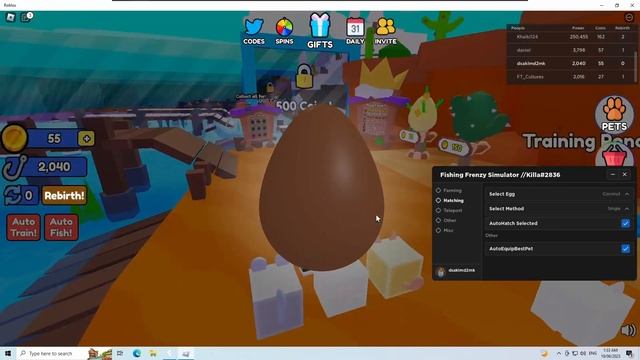This screenshot has height=360, width=640.
Task: Close the Fishing Frenzy Simulator script panel
Action: pyautogui.click(x=624, y=174)
